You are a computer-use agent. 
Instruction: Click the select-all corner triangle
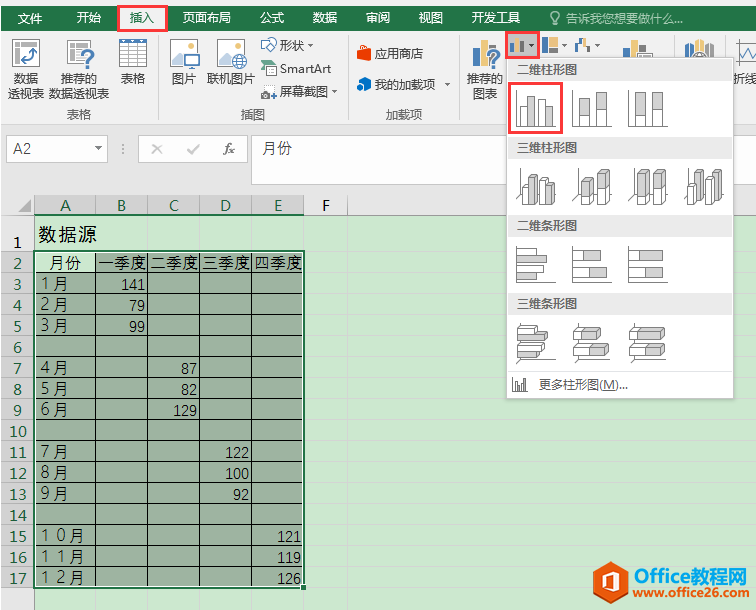[x=25, y=206]
